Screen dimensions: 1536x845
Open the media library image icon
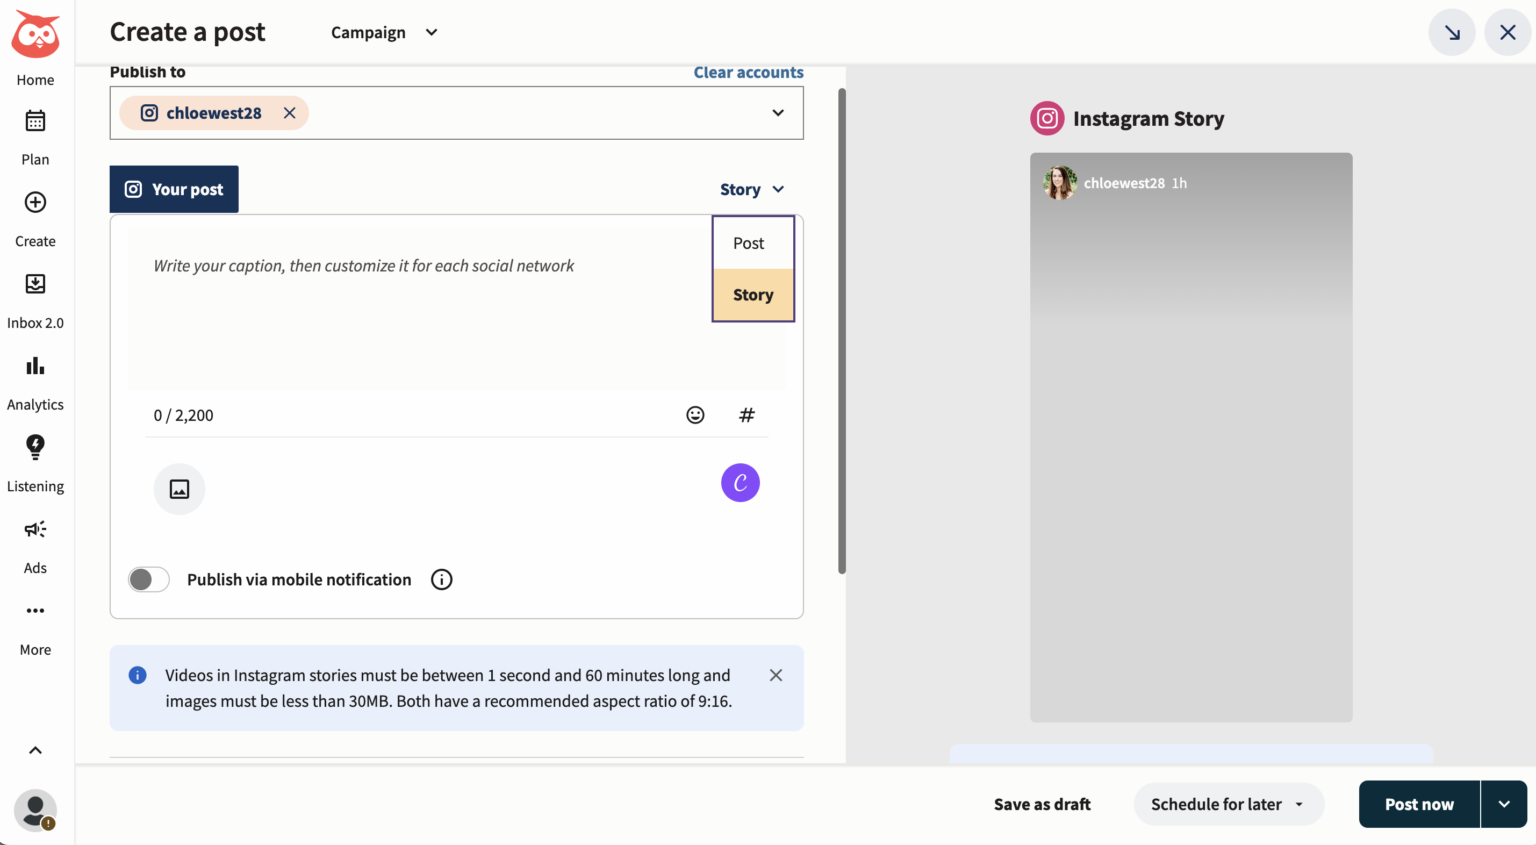coord(179,489)
